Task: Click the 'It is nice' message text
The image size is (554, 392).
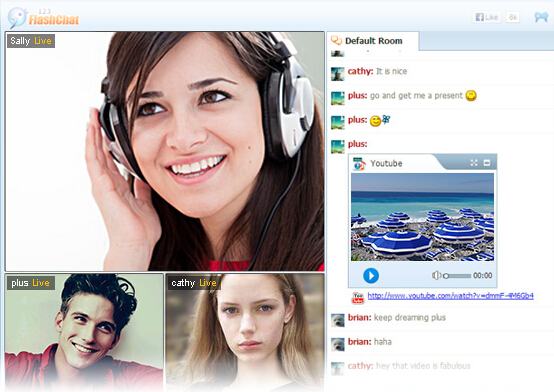Action: (x=391, y=71)
